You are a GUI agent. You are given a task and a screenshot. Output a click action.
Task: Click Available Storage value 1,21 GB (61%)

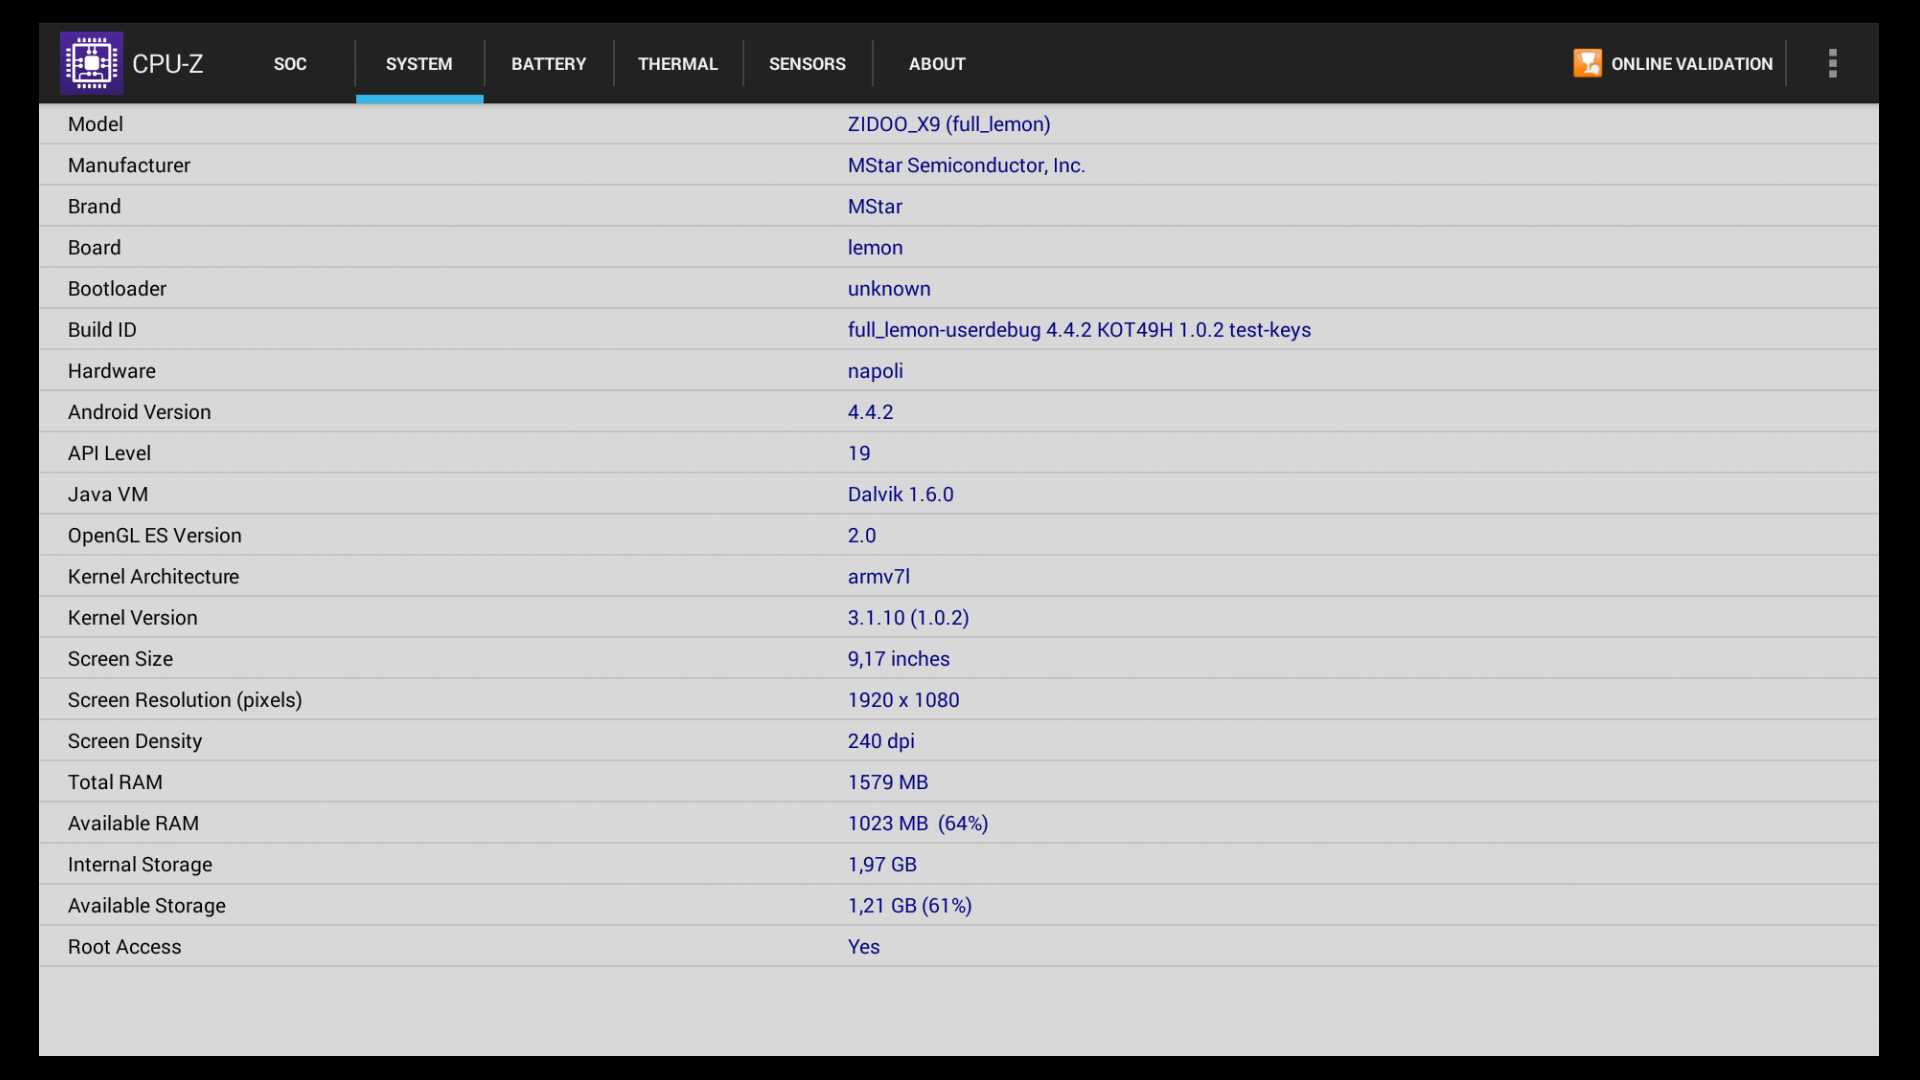pos(910,905)
